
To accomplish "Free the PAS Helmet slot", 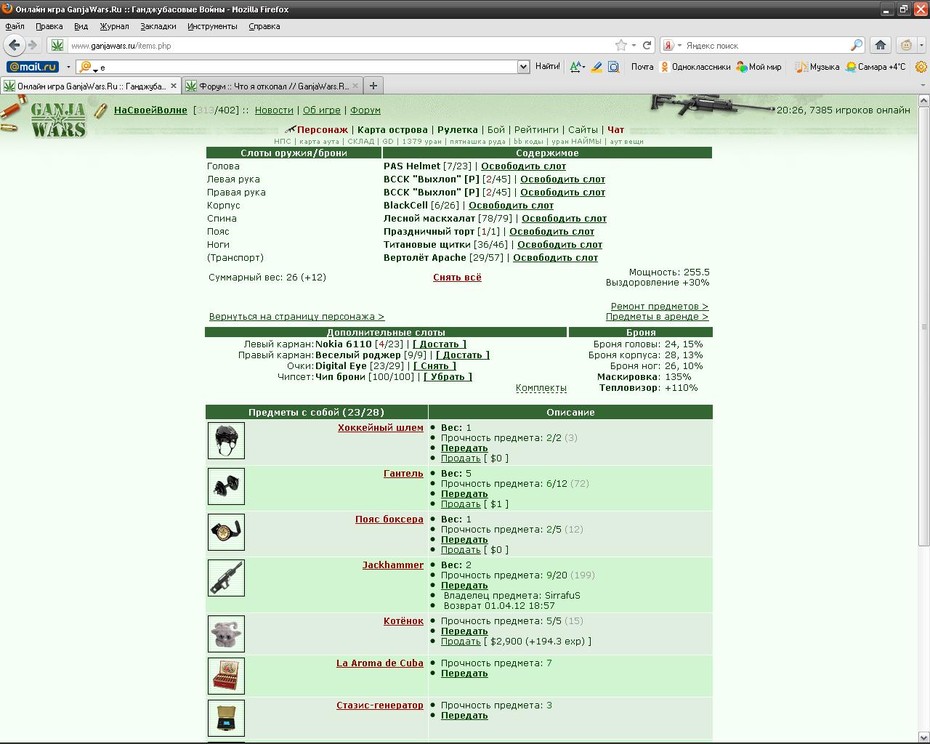I will tap(523, 166).
